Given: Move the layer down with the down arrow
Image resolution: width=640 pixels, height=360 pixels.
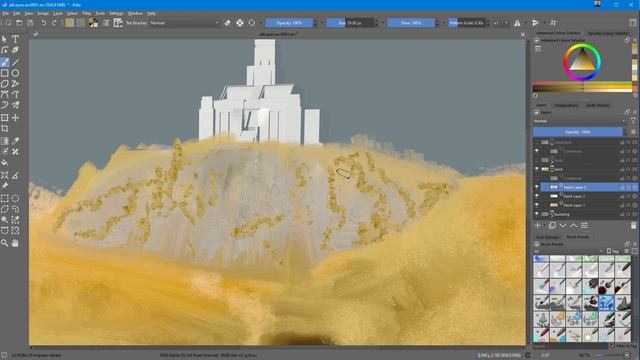Looking at the screenshot, I should (x=563, y=225).
